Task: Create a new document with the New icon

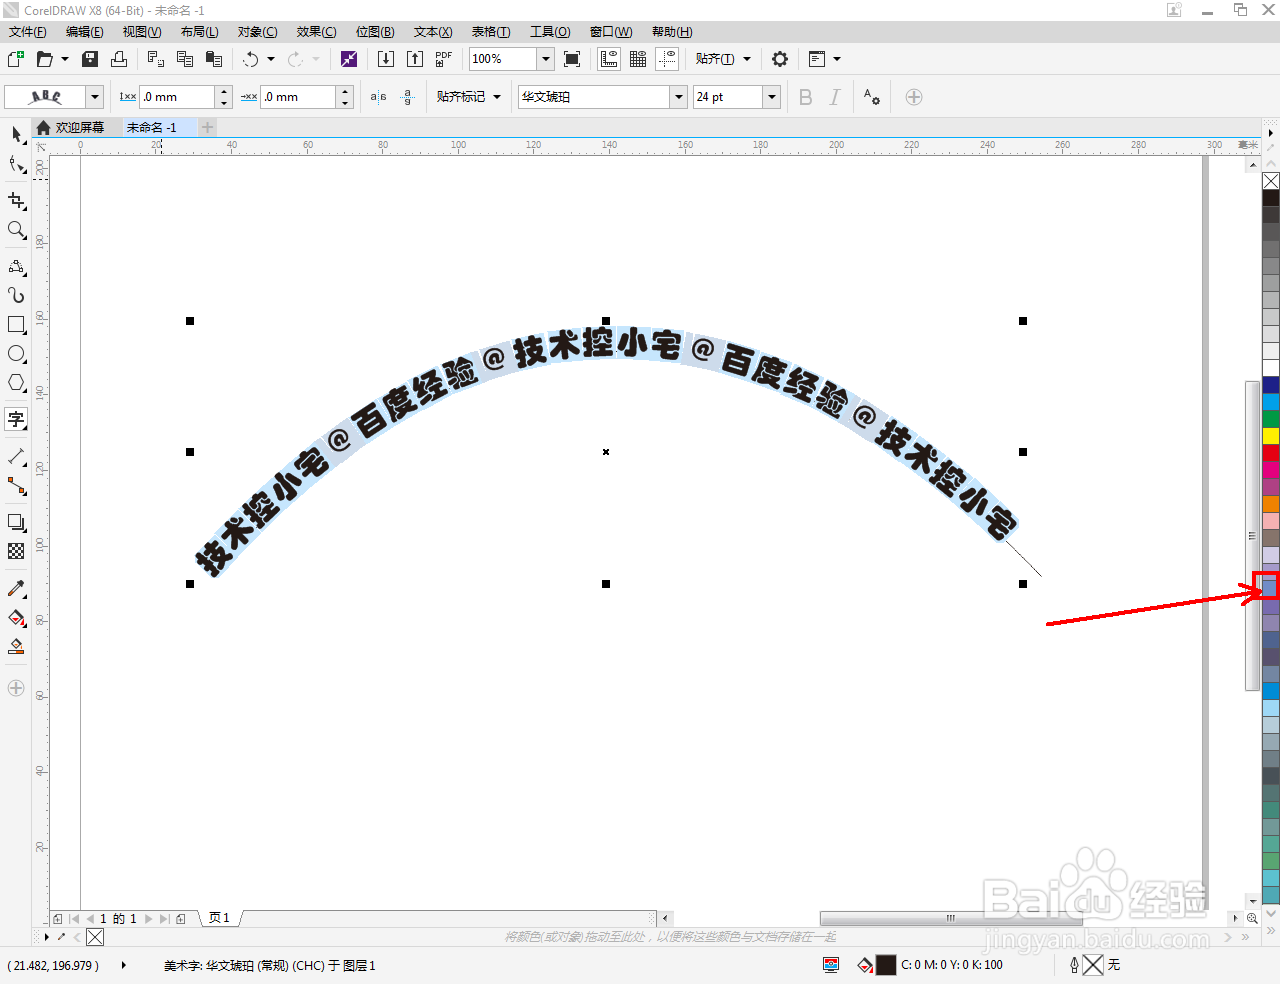Action: pos(16,59)
